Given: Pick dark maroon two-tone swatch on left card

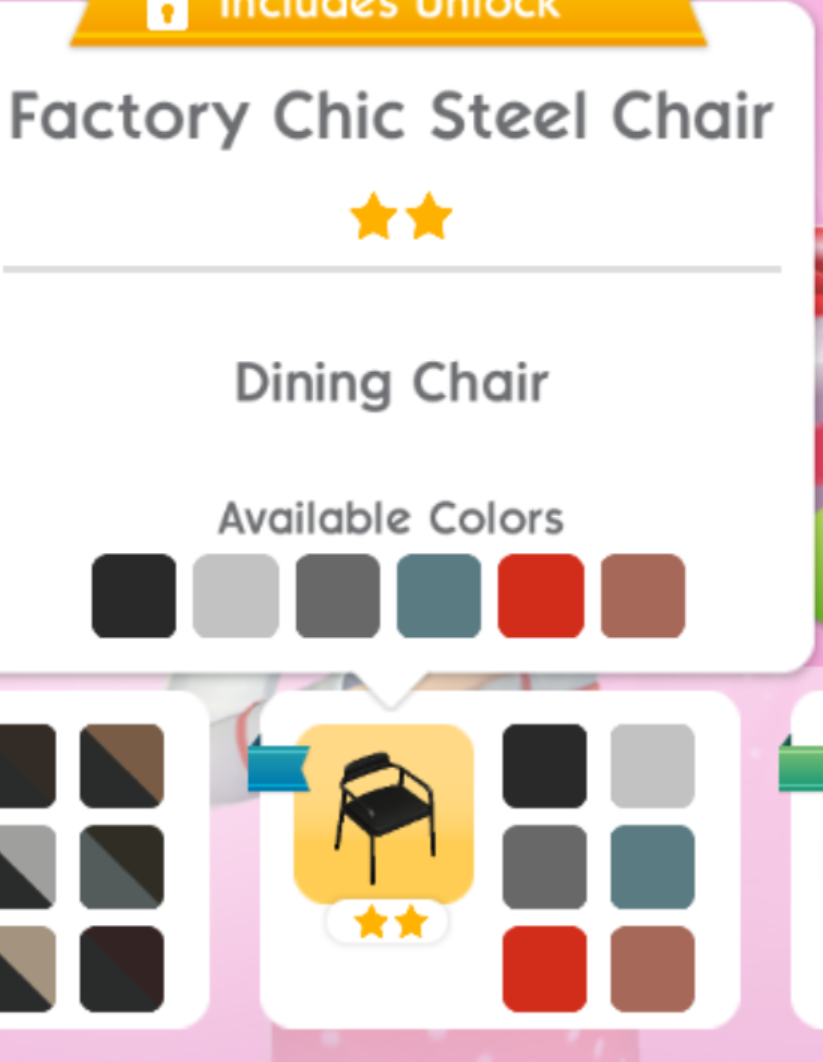Looking at the screenshot, I should (122, 969).
